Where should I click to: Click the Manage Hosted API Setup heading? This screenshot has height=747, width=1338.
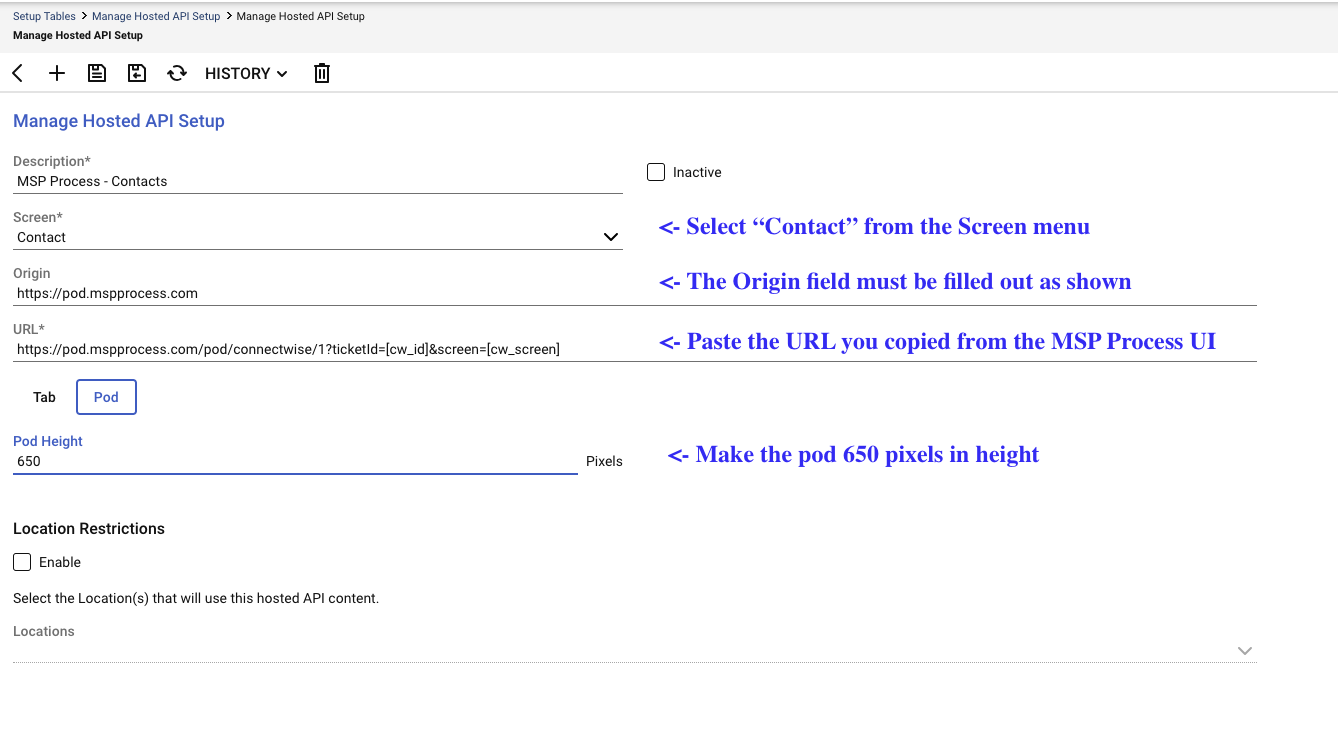119,121
